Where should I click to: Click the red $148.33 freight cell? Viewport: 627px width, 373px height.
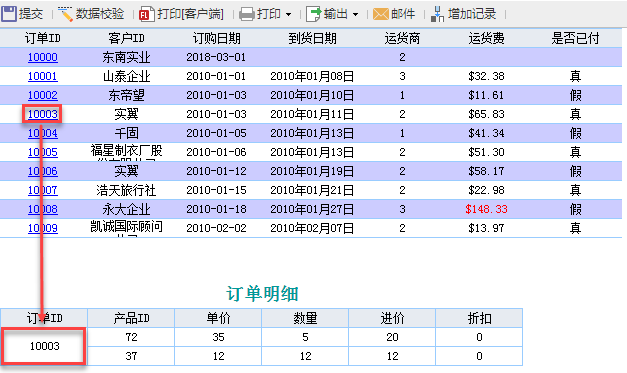[486, 209]
